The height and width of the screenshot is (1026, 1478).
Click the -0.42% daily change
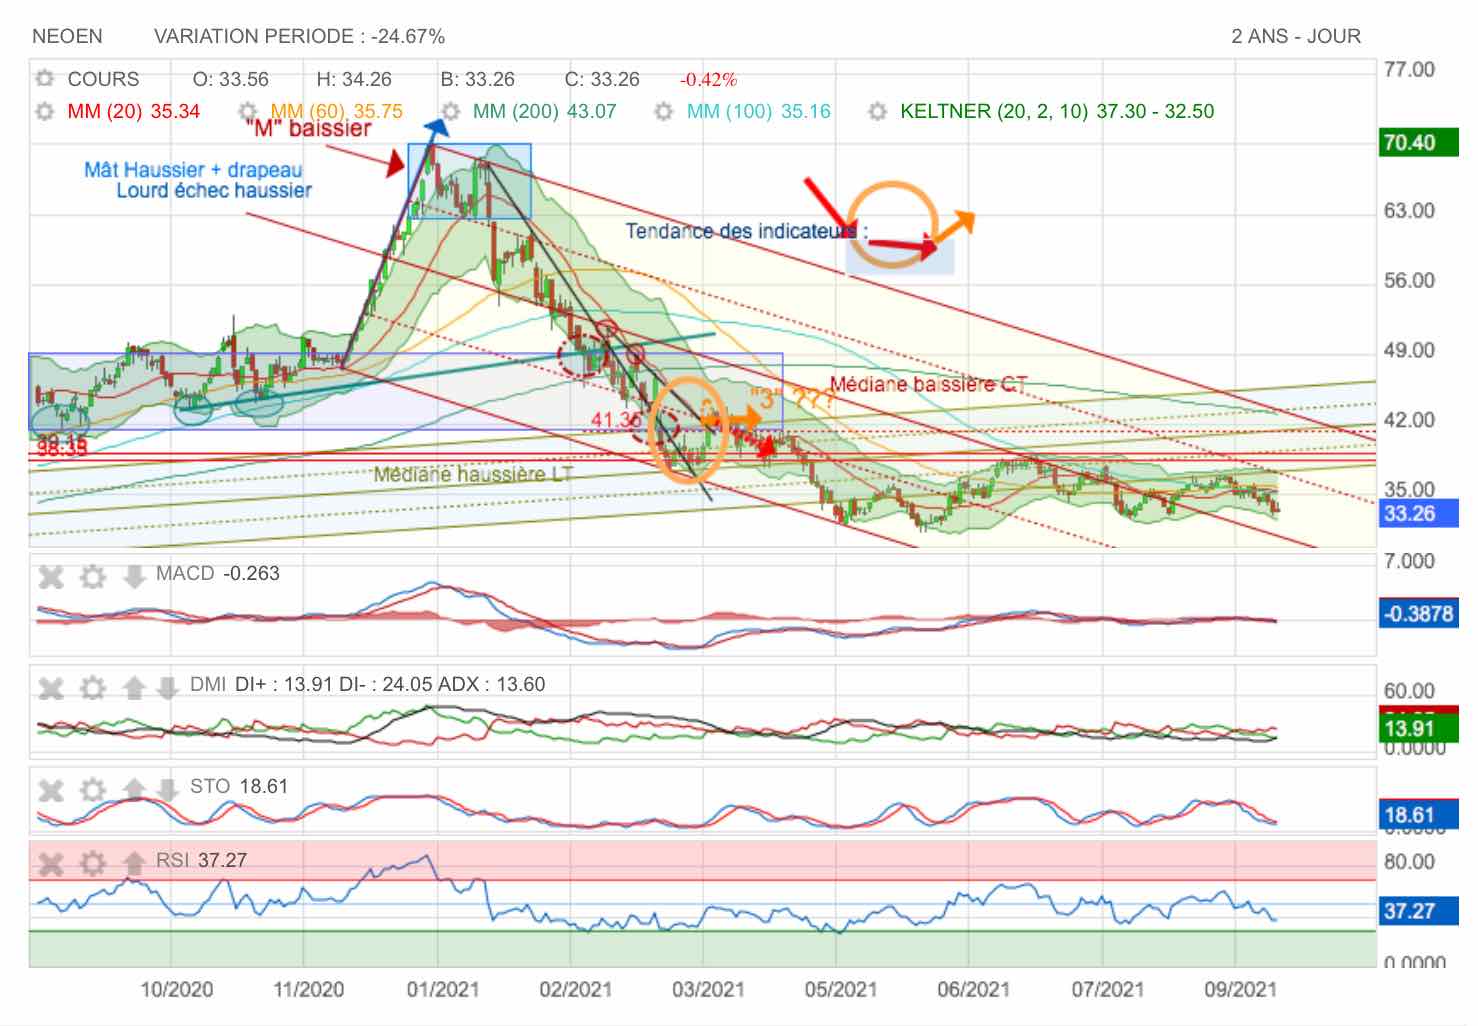pos(708,79)
